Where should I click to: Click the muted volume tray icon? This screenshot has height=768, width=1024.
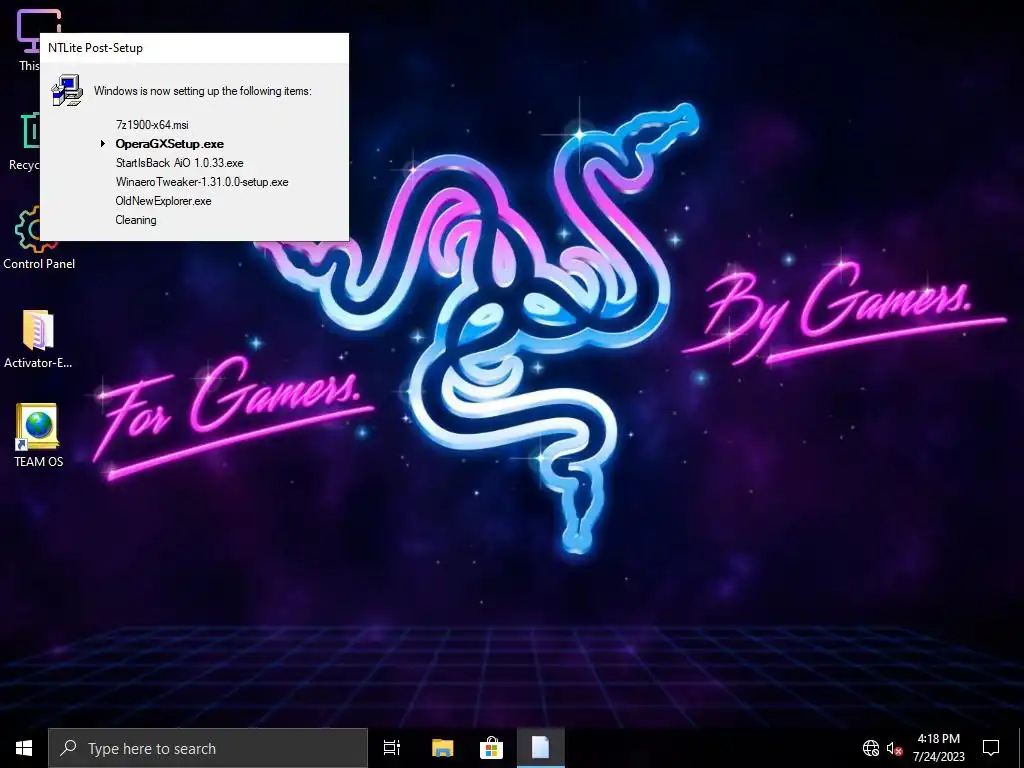click(x=894, y=748)
